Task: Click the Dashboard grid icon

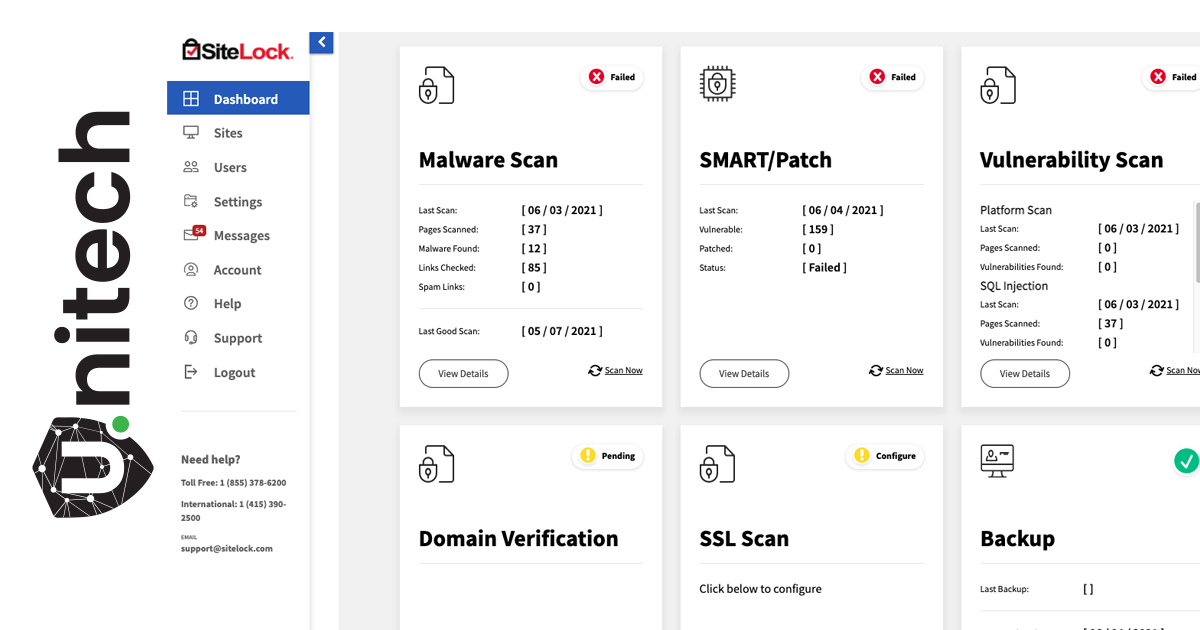Action: 191,99
